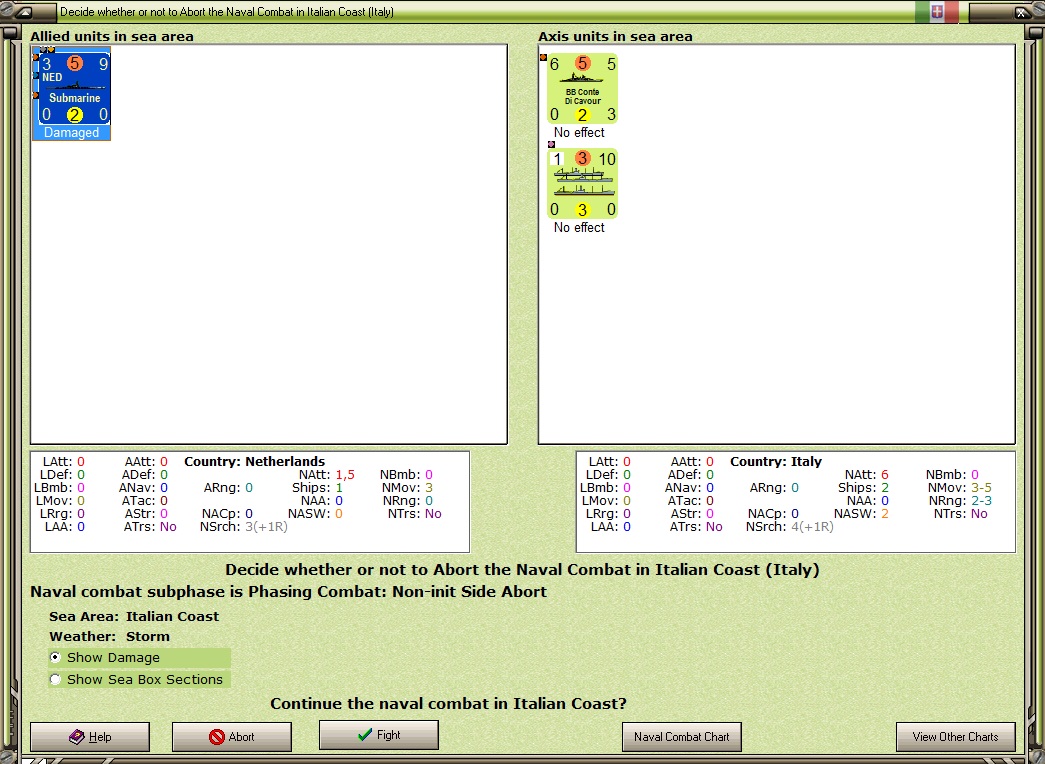Click the 'Non-init Side Abort' subphase text
Screen dimensions: 1045x764
[469, 591]
